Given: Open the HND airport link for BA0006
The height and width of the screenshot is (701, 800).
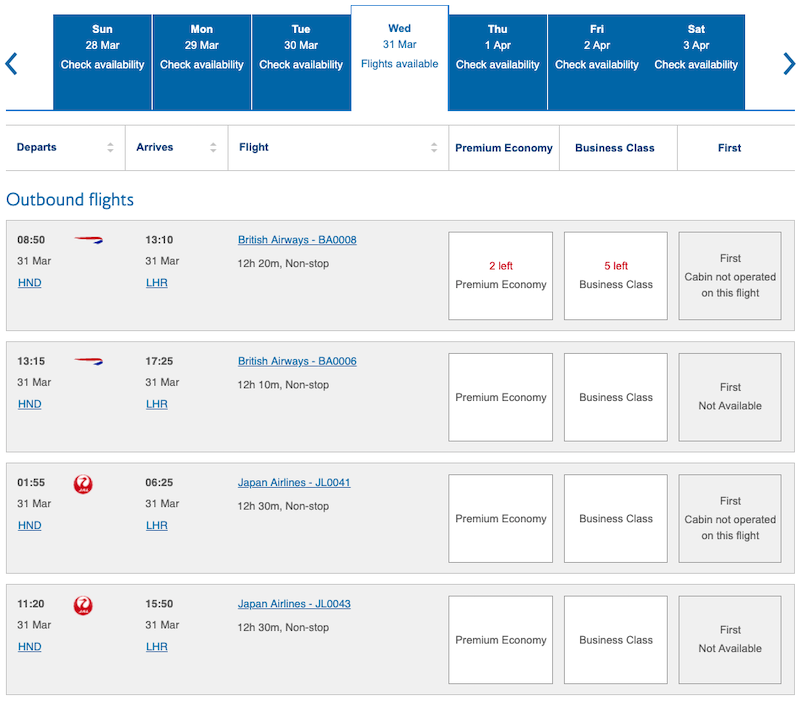Looking at the screenshot, I should (30, 404).
